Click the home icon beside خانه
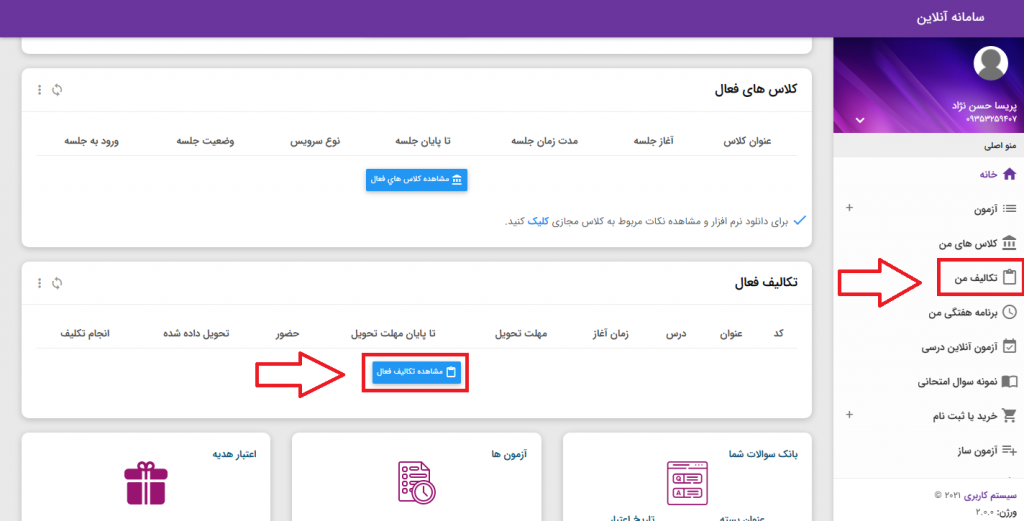The height and width of the screenshot is (521, 1024). [1009, 174]
